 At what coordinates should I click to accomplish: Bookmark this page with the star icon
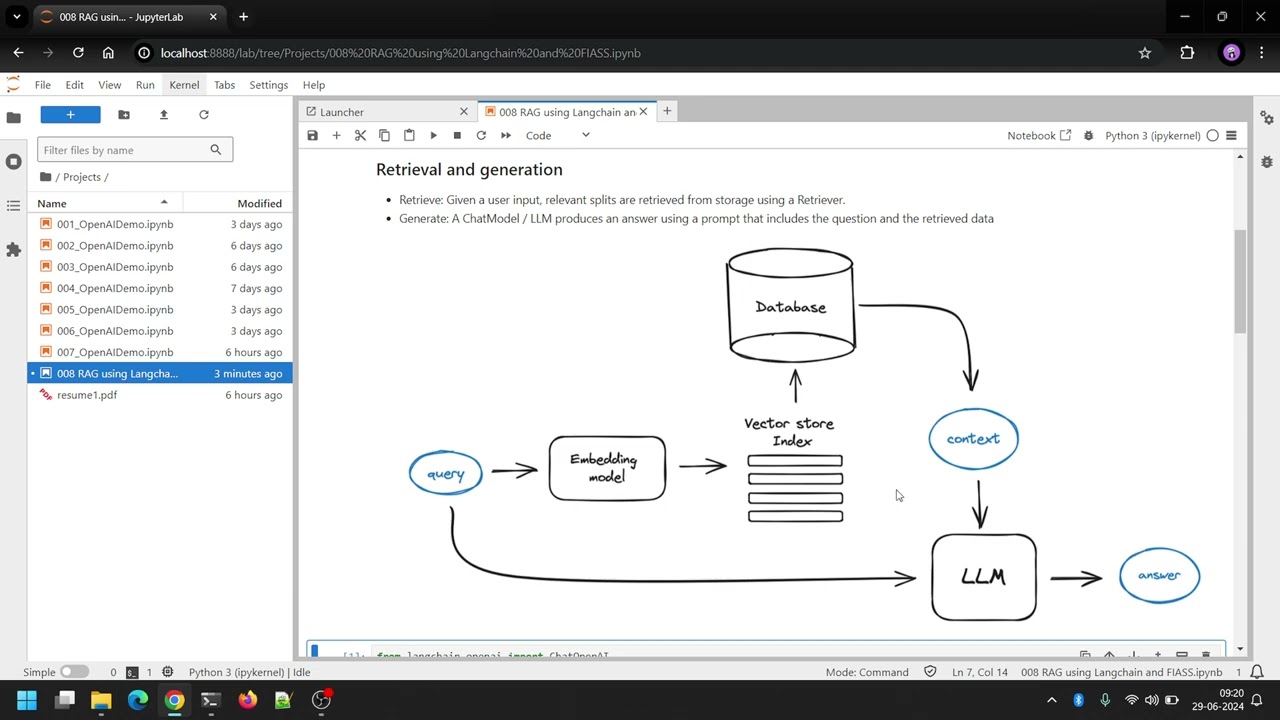[x=1145, y=53]
